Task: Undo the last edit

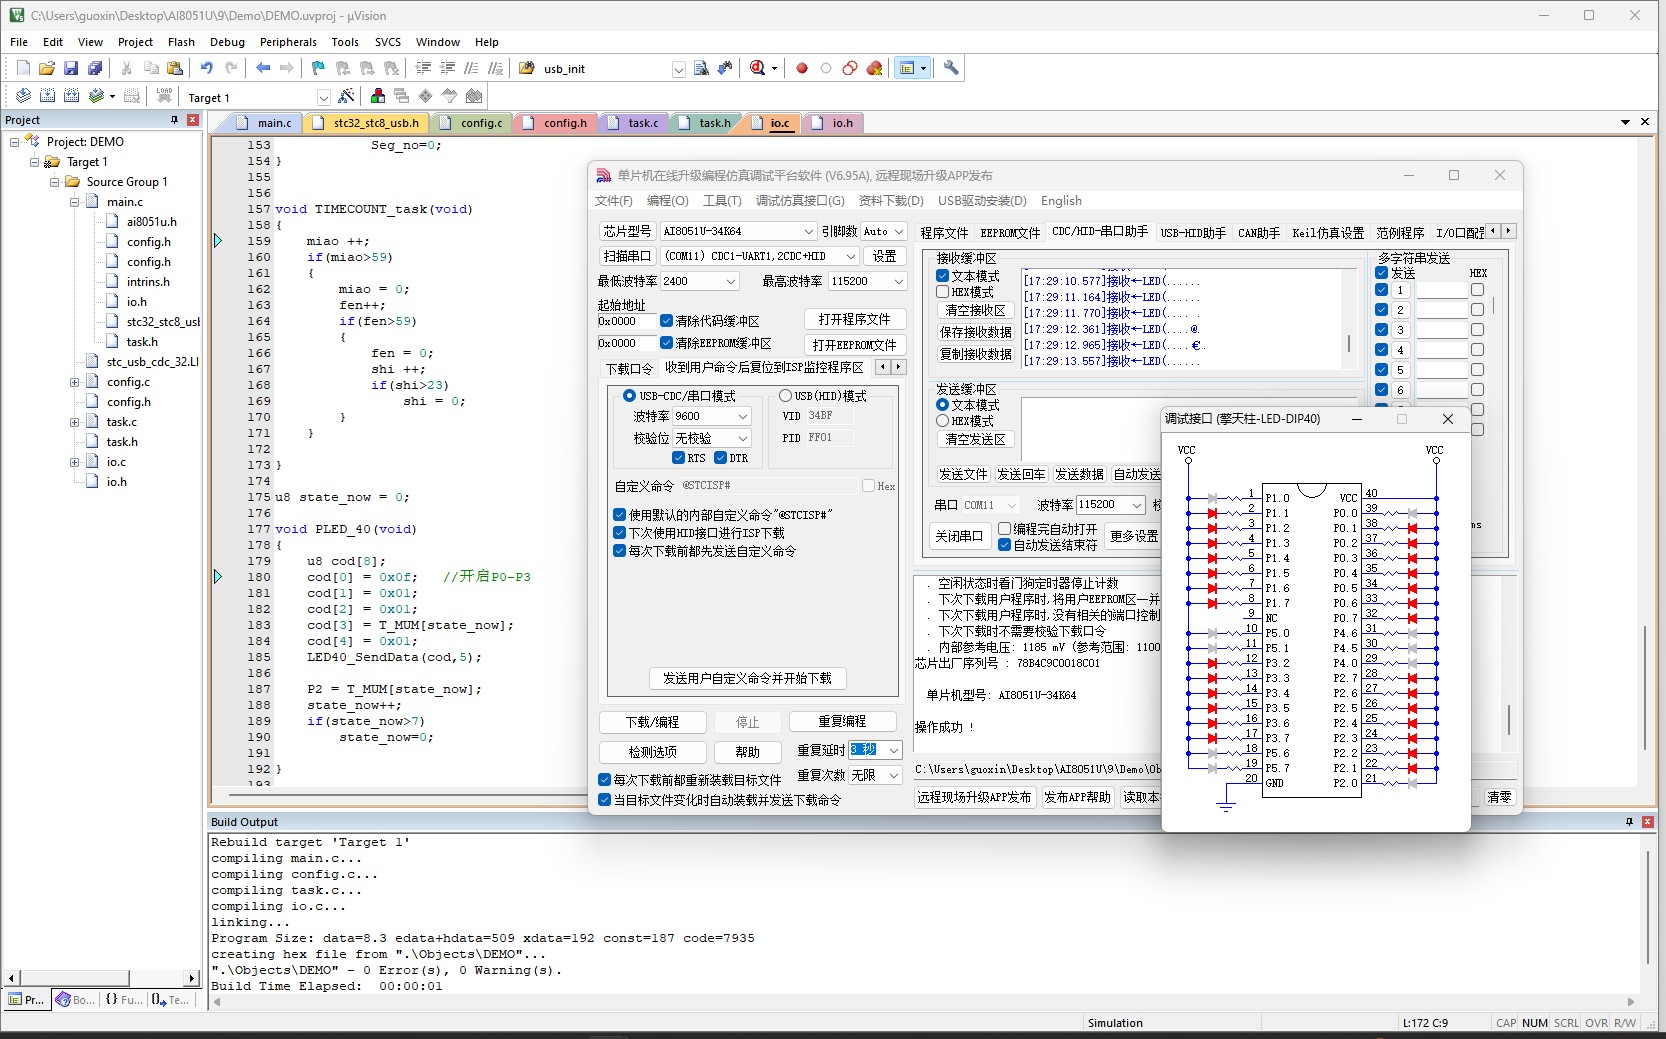Action: (207, 68)
